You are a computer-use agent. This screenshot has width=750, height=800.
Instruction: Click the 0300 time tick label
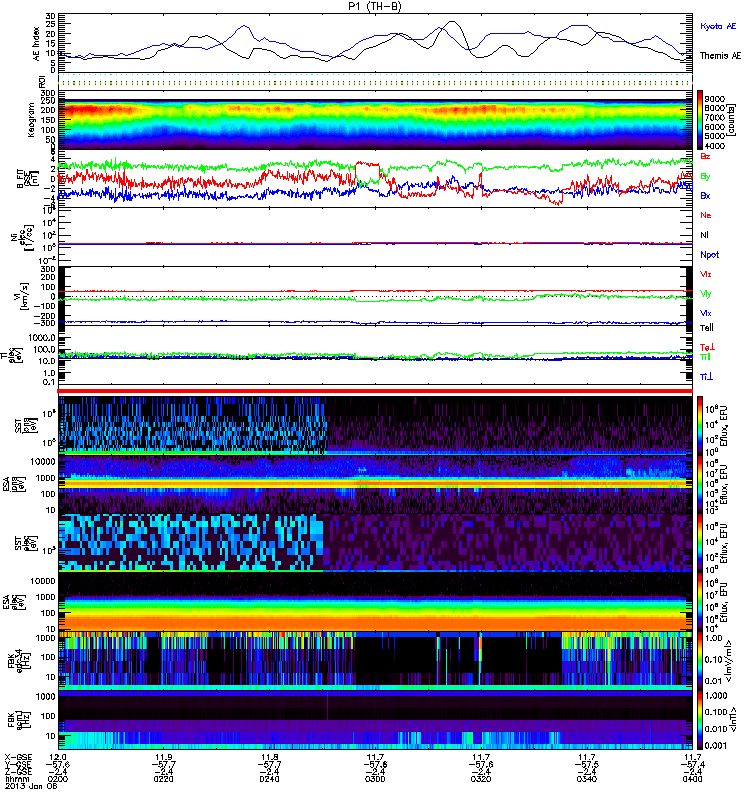coord(375,779)
